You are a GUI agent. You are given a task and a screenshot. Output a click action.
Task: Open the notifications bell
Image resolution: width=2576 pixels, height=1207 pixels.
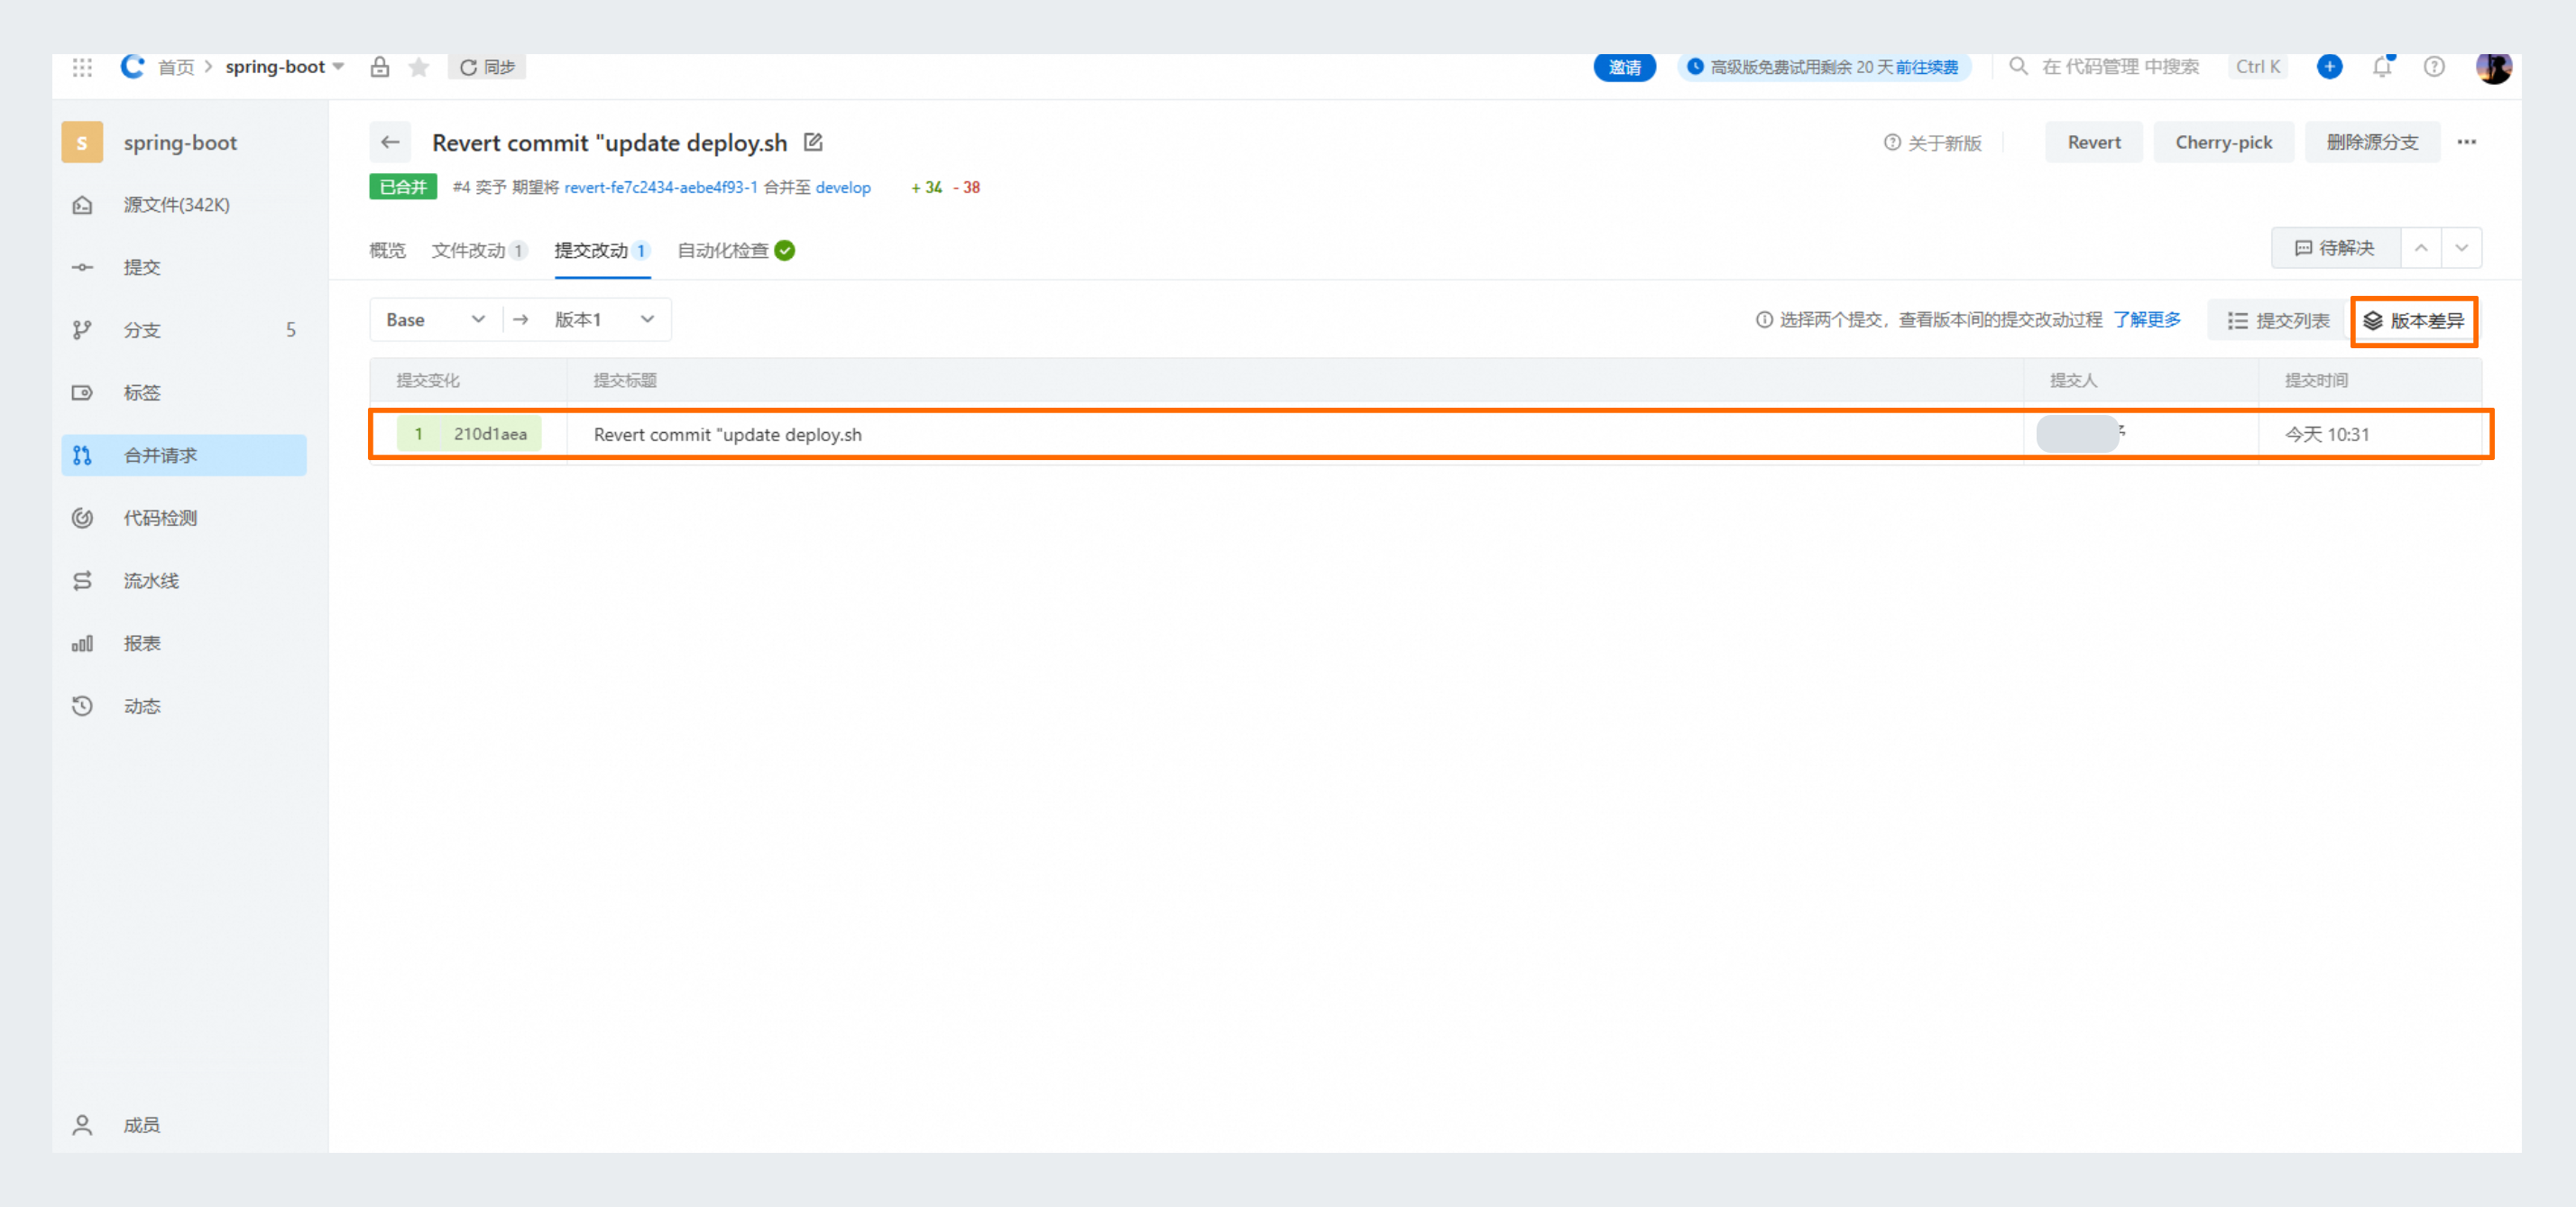[2382, 67]
